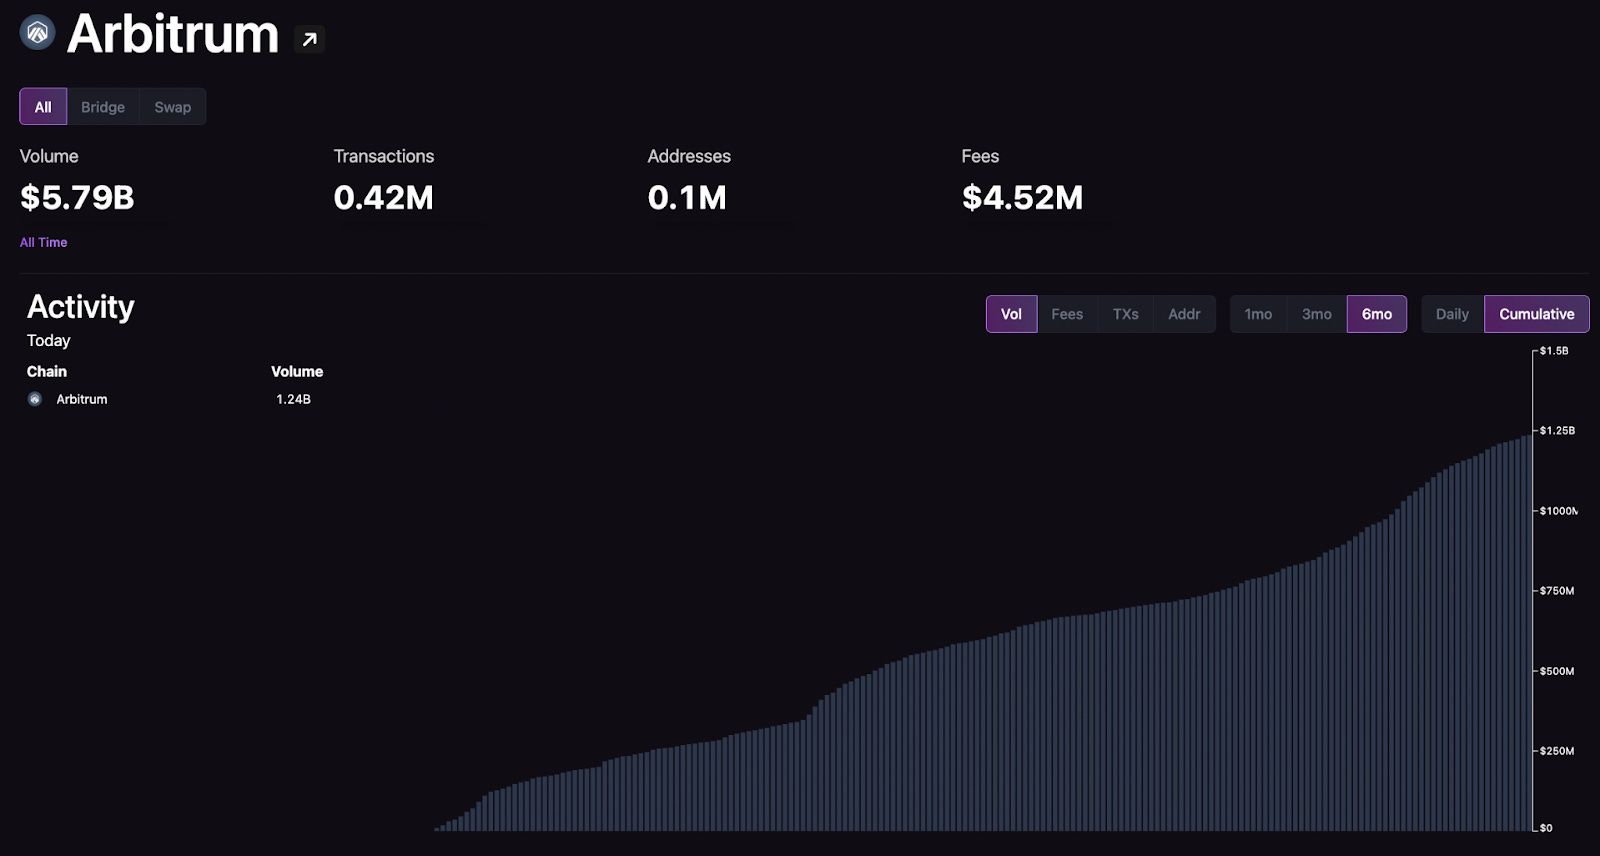The height and width of the screenshot is (856, 1600).
Task: Click the 1.24B volume cell
Action: tap(293, 399)
